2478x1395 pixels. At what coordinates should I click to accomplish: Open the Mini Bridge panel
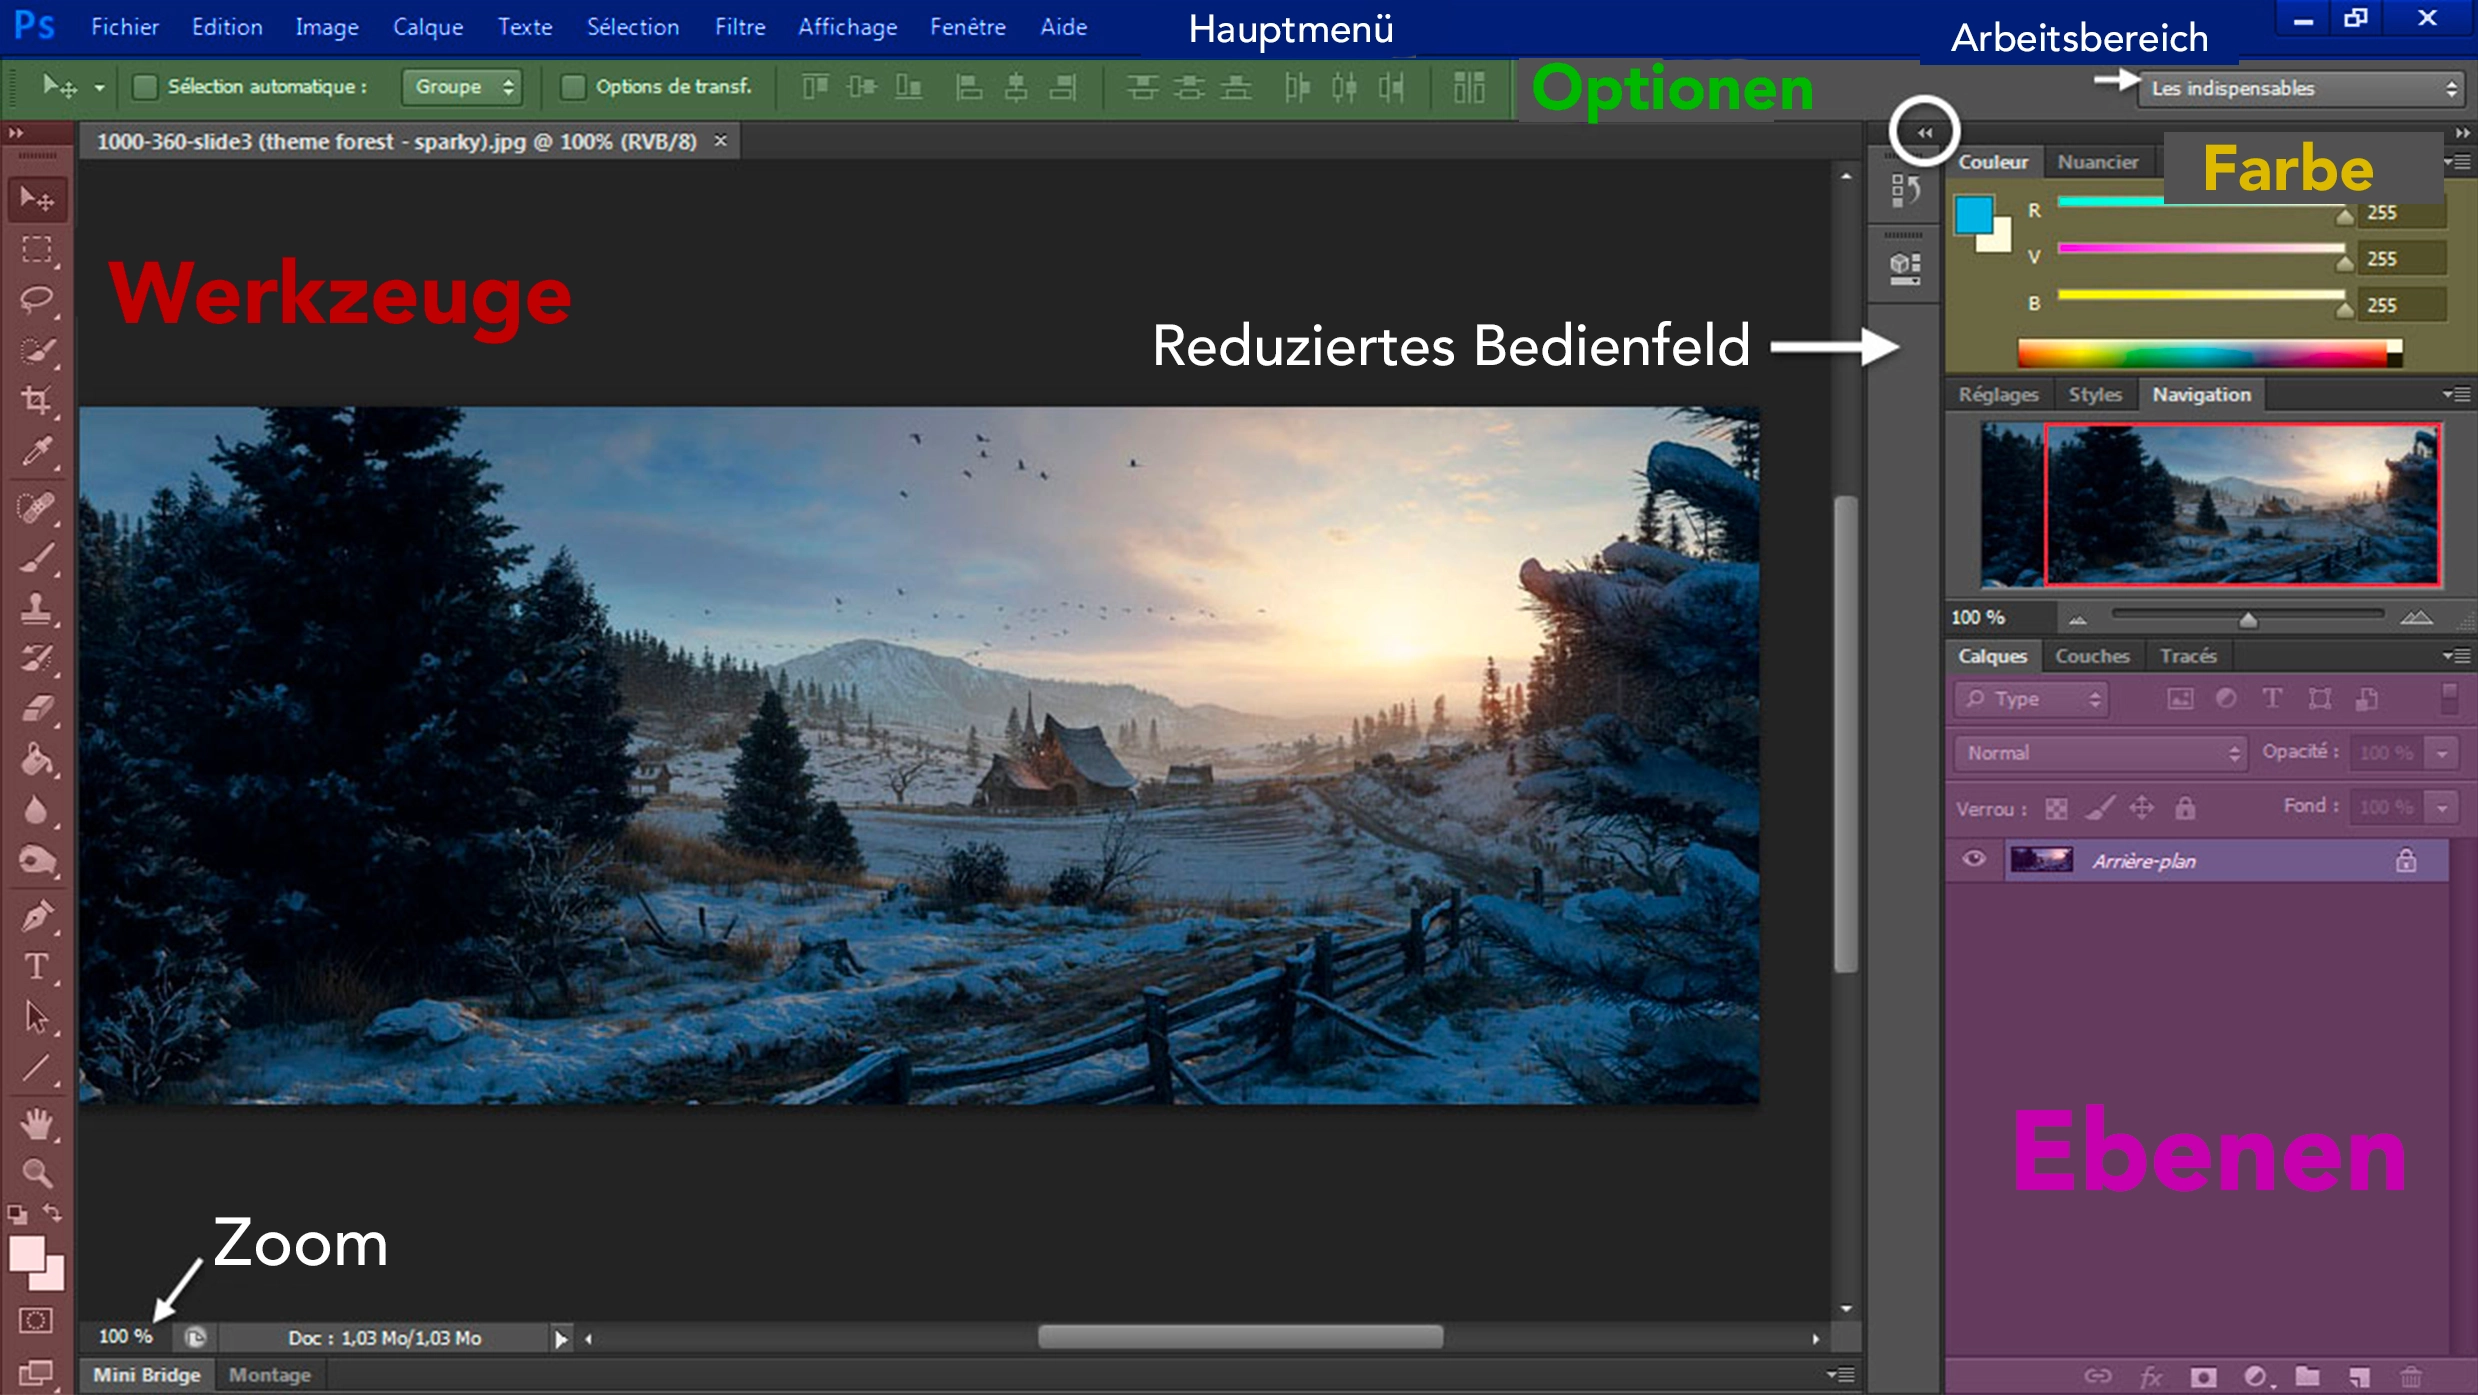coord(146,1374)
